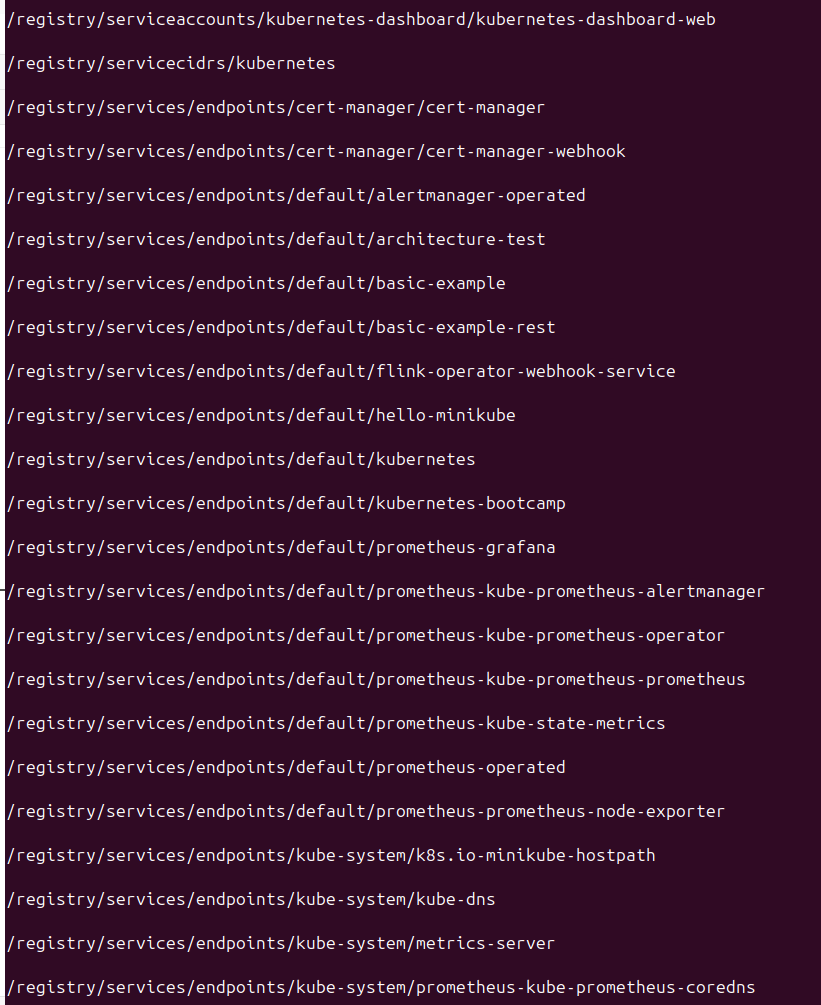Select the alertmanager-operated endpoint line

point(296,195)
